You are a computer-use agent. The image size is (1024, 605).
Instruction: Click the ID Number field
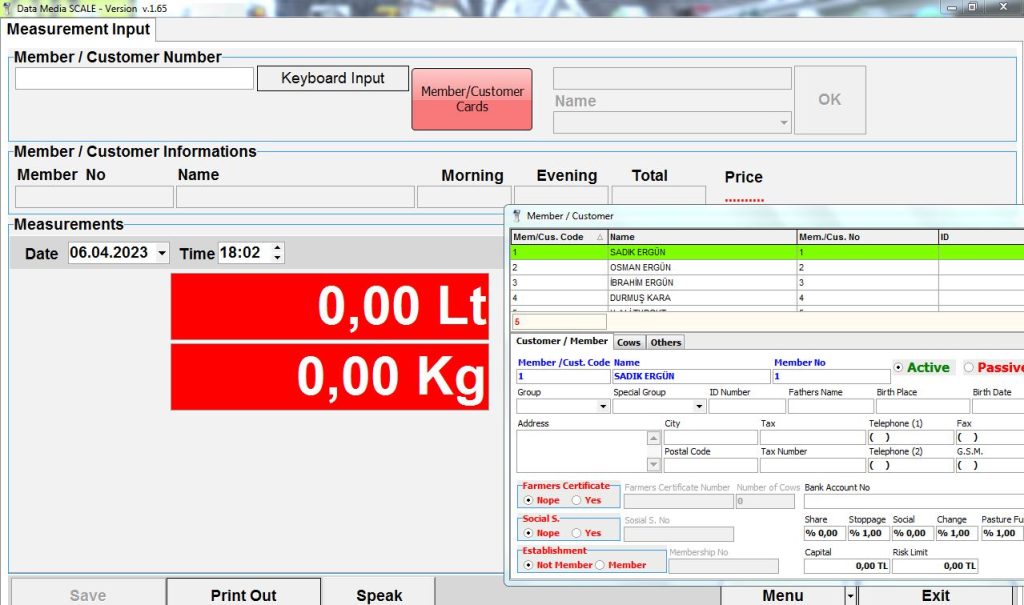pos(747,406)
